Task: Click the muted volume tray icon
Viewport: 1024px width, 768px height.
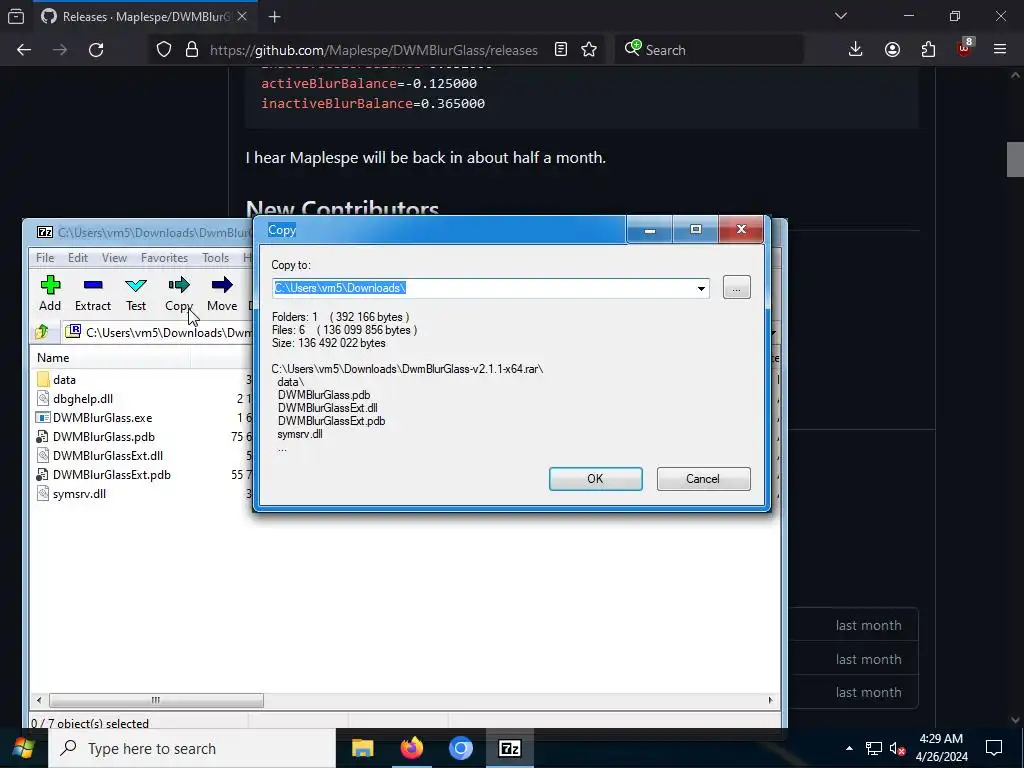Action: coord(898,748)
